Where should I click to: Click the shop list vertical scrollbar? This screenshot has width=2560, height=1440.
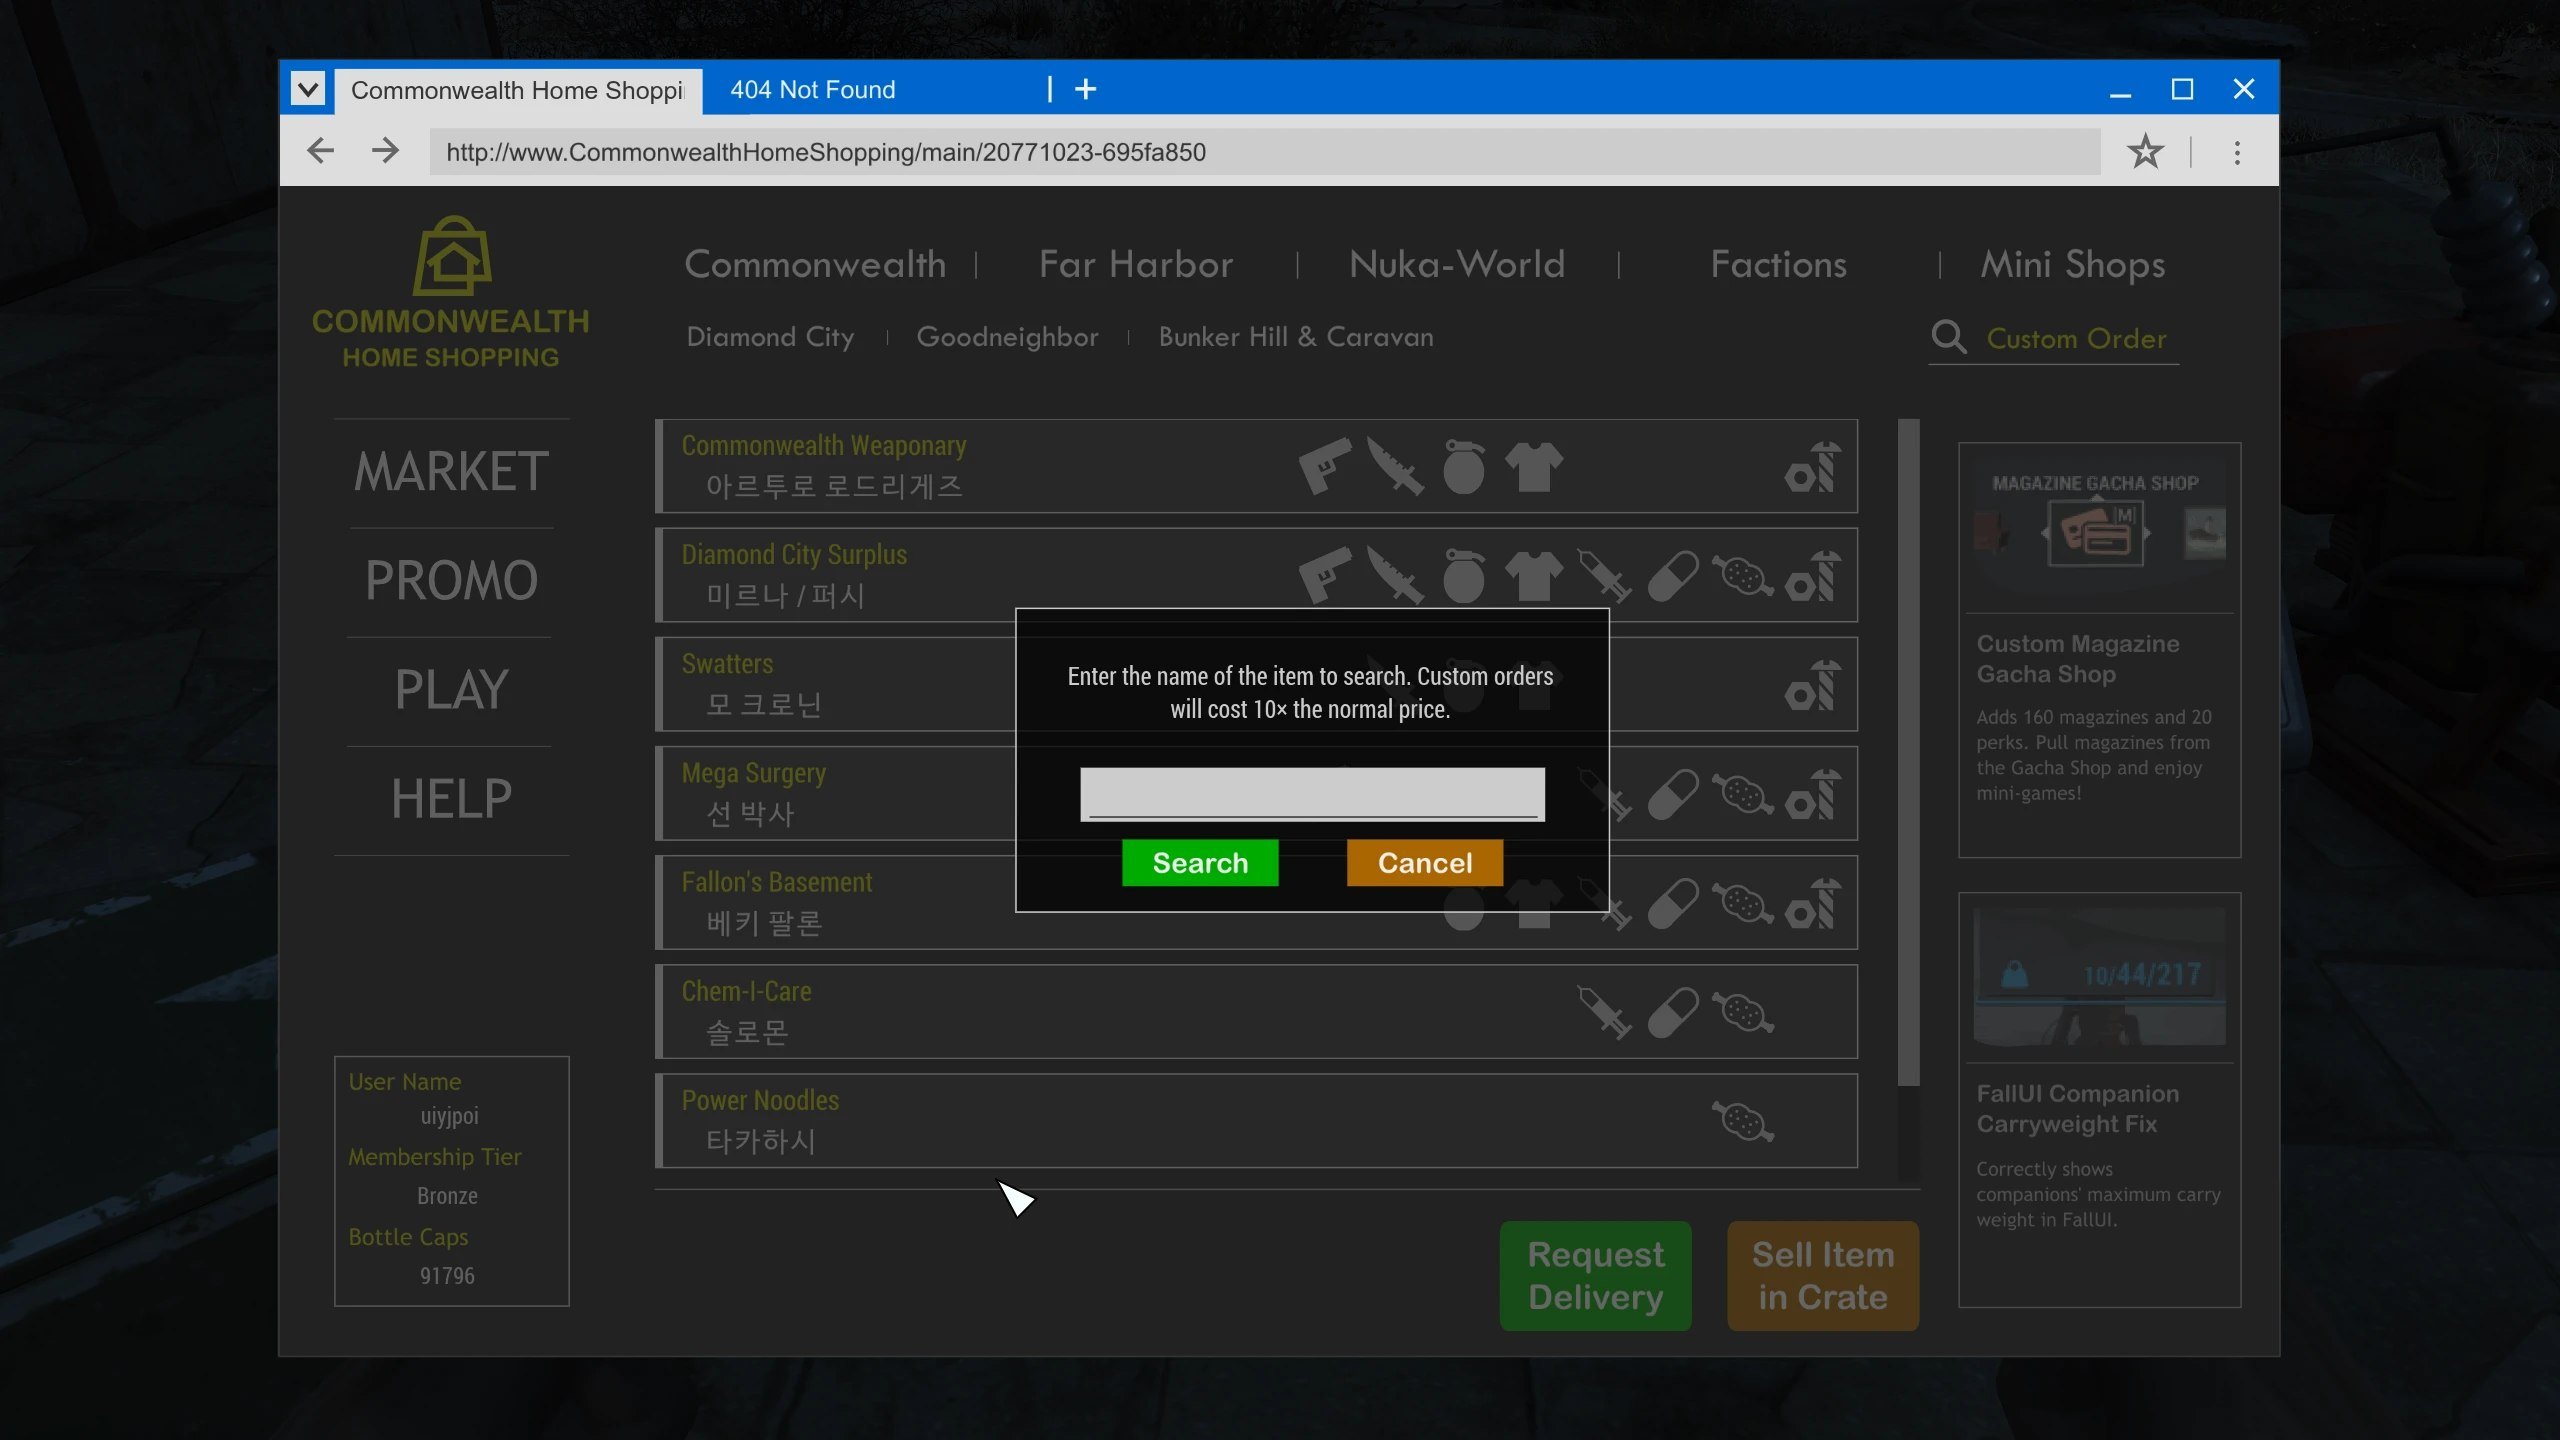point(1908,750)
